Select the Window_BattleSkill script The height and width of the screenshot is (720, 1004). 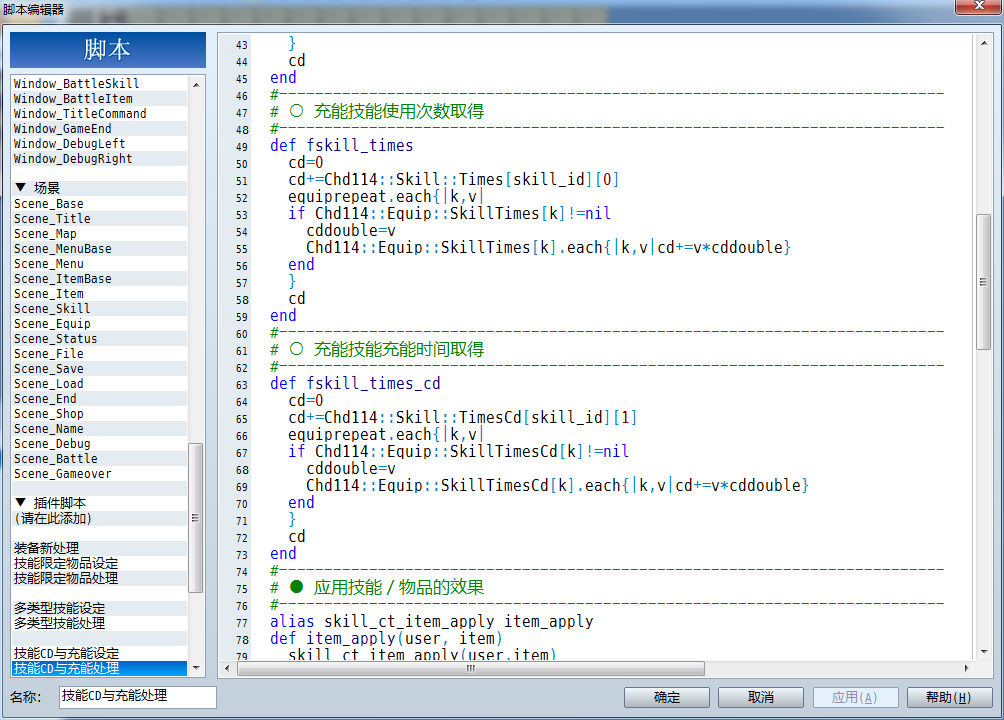click(99, 83)
